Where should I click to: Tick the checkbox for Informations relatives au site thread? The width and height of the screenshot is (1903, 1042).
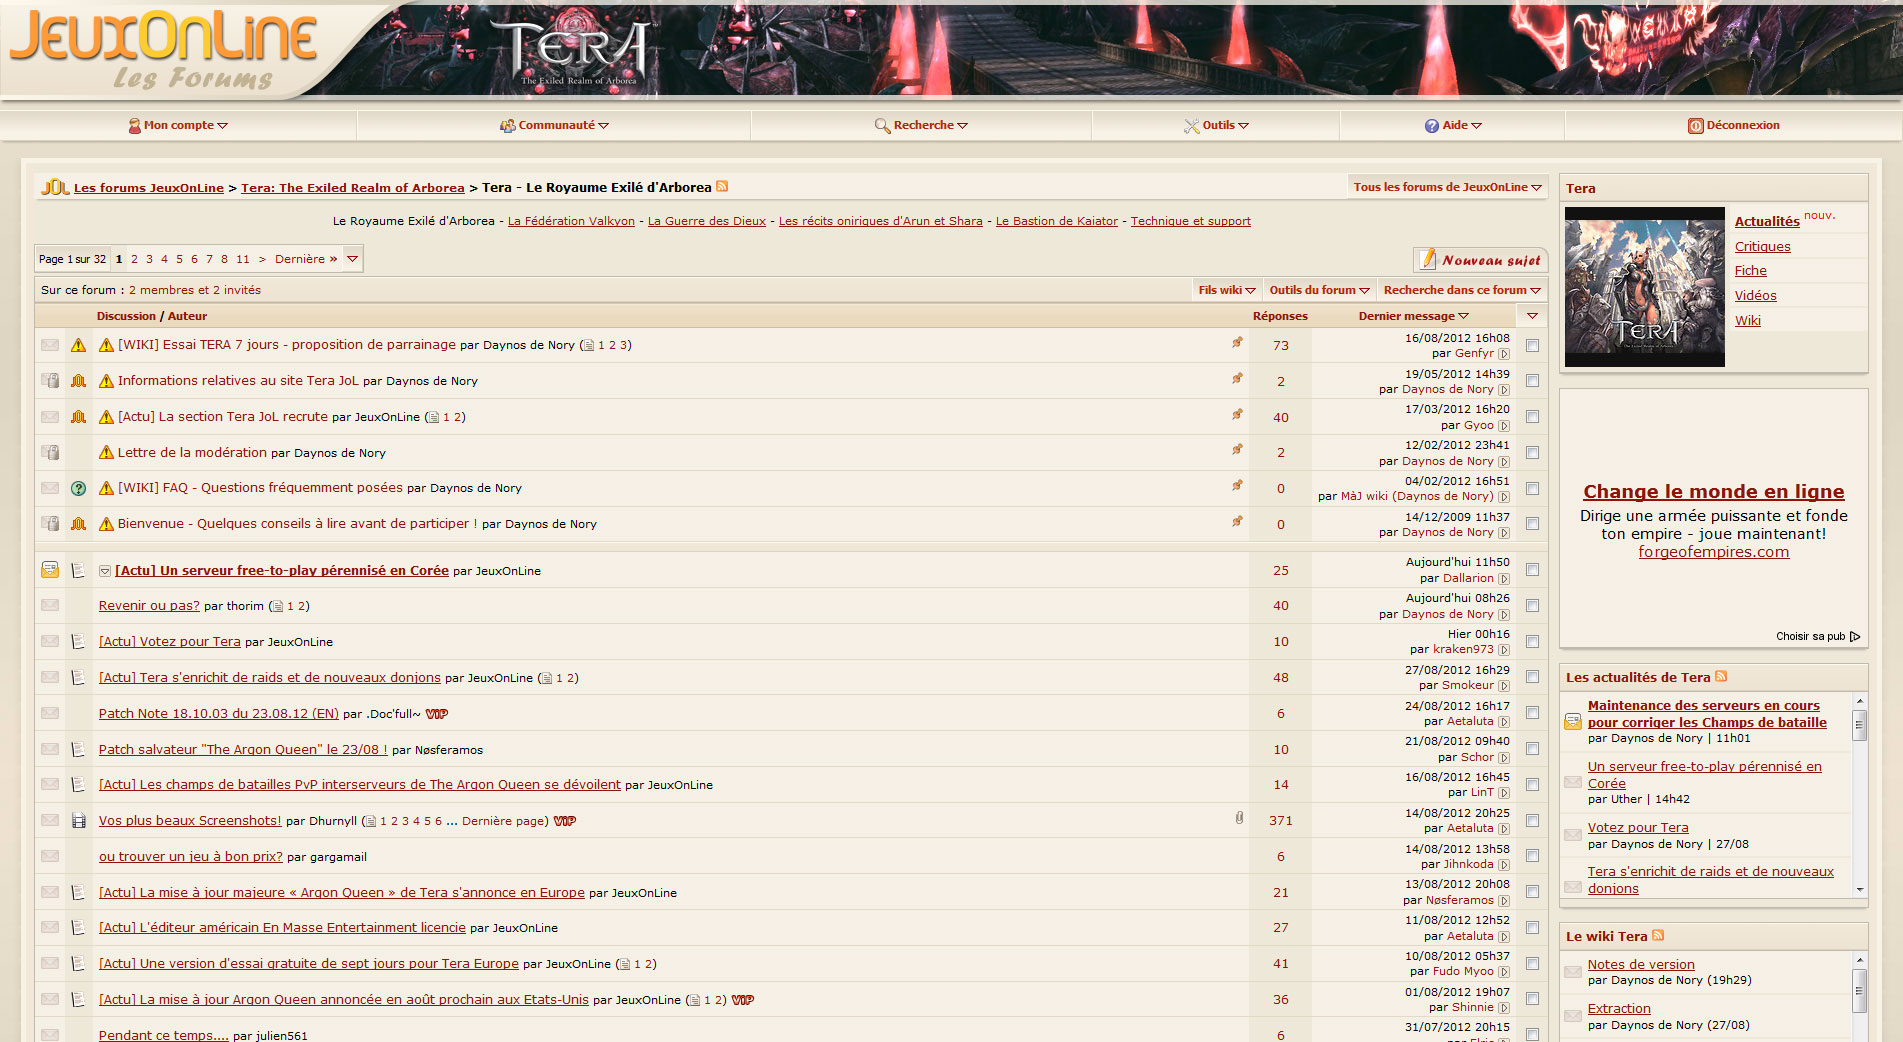[1532, 381]
